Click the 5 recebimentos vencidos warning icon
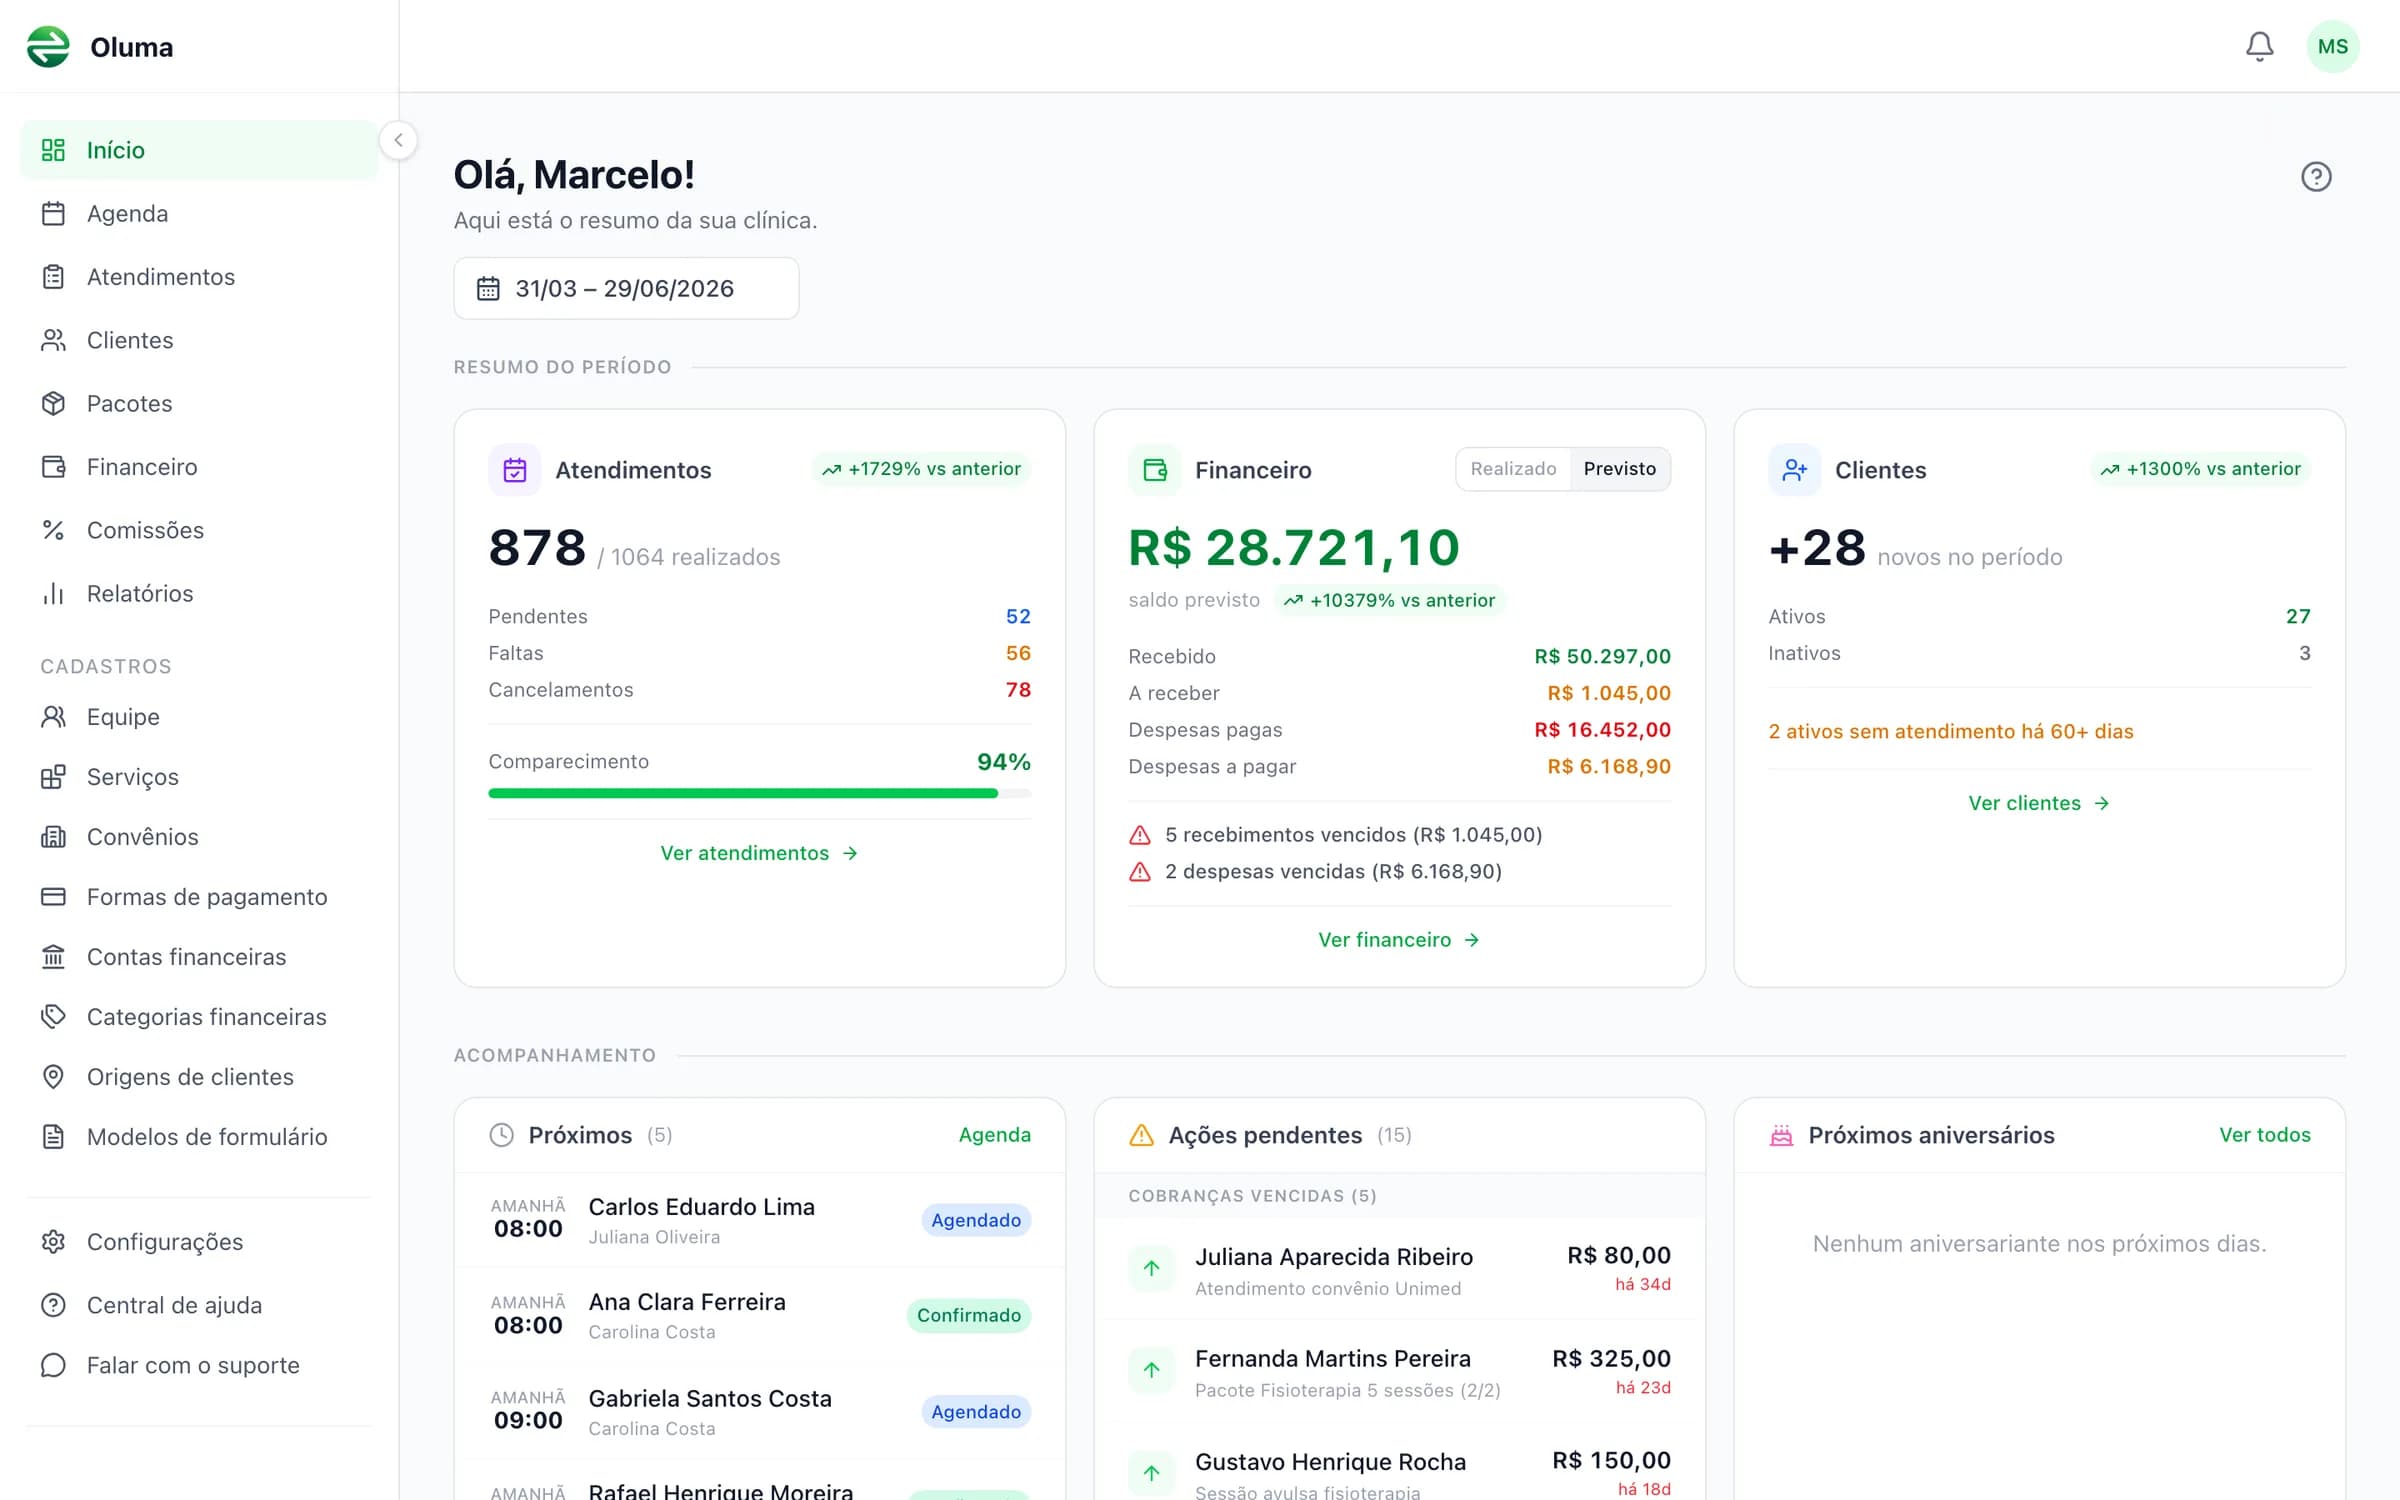The width and height of the screenshot is (2400, 1500). (x=1140, y=835)
